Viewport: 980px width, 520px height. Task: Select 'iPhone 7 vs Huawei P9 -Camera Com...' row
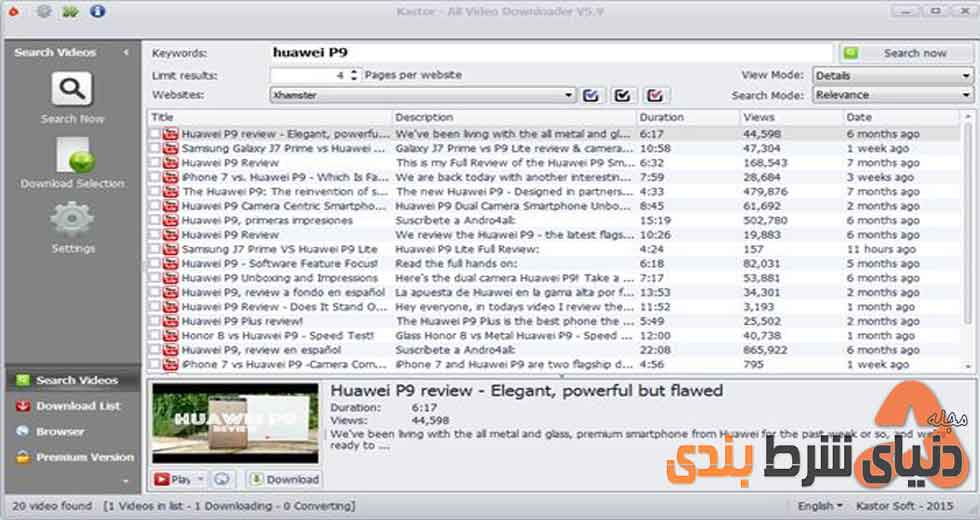[x=554, y=364]
